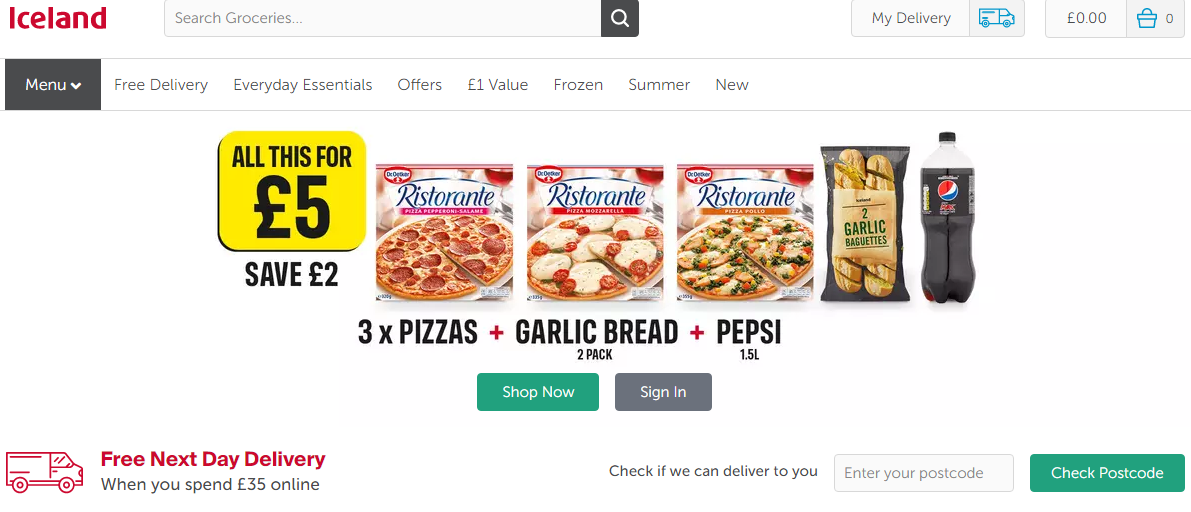This screenshot has width=1191, height=512.
Task: Click the red delivery truck icon
Action: [x=45, y=471]
